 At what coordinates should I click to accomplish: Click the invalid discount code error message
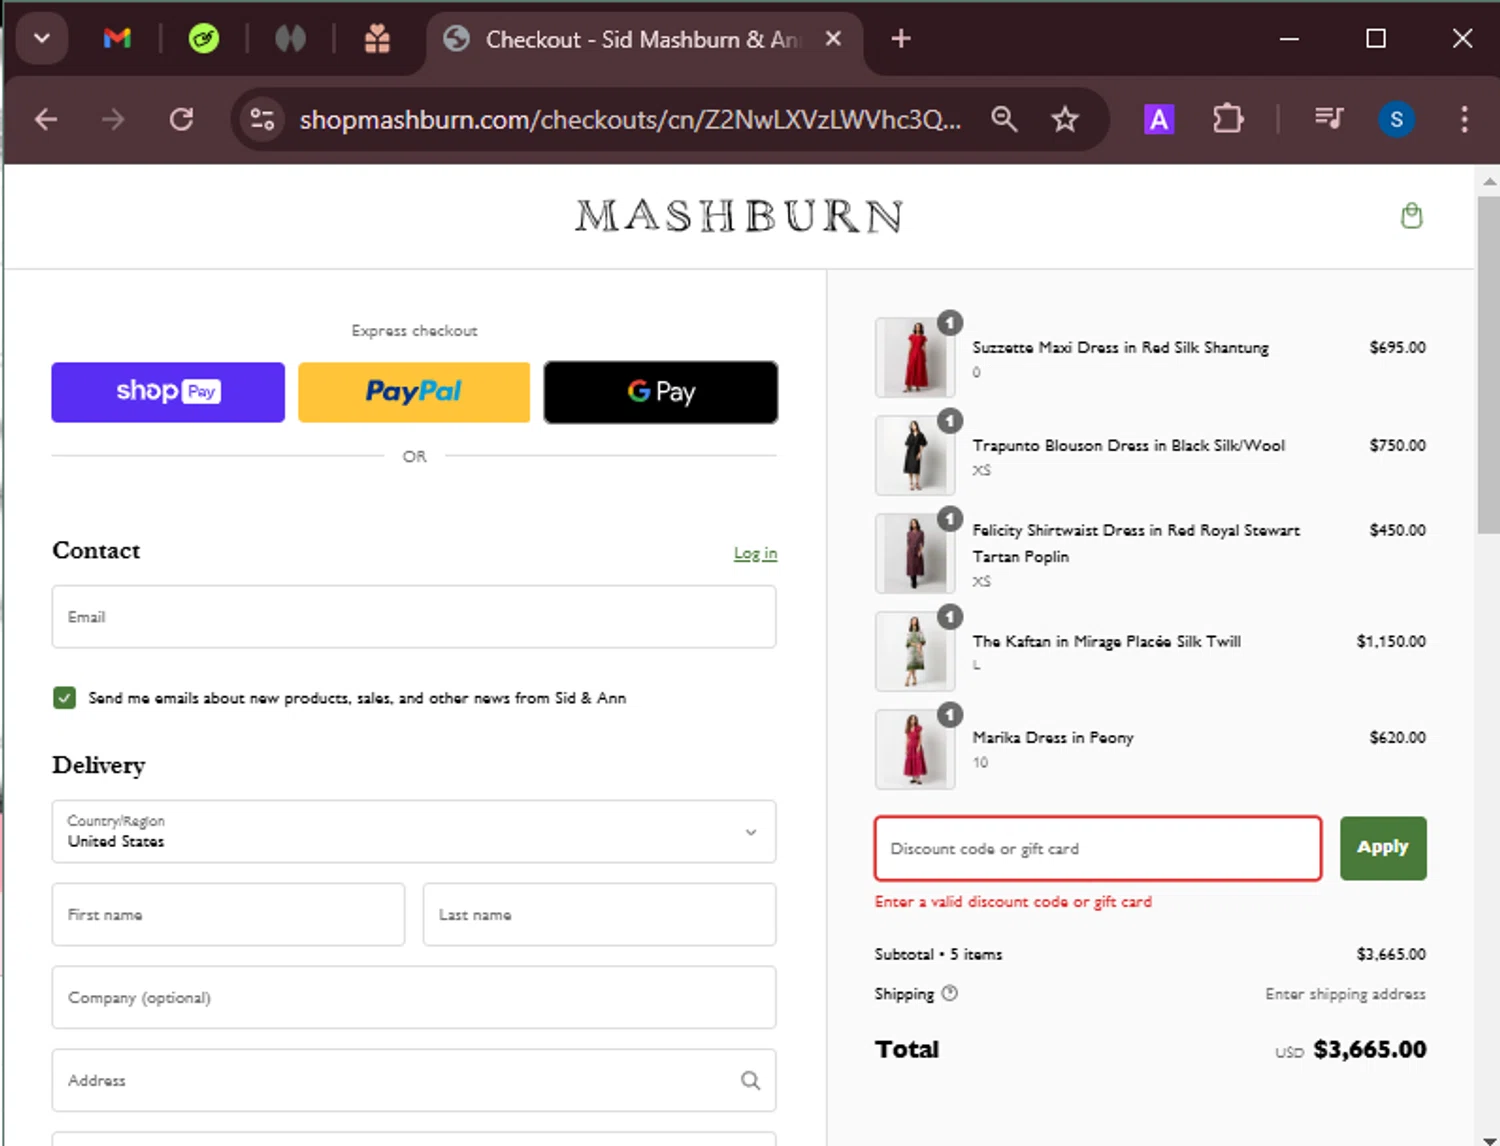(x=1013, y=901)
